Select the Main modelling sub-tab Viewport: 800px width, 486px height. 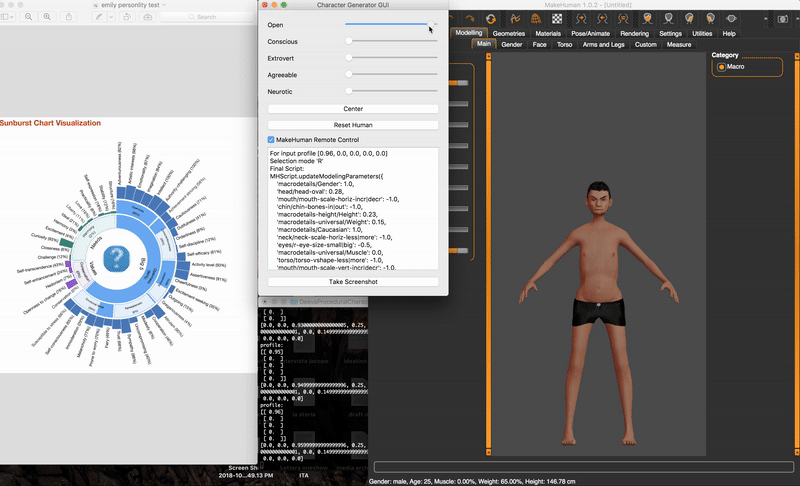484,44
